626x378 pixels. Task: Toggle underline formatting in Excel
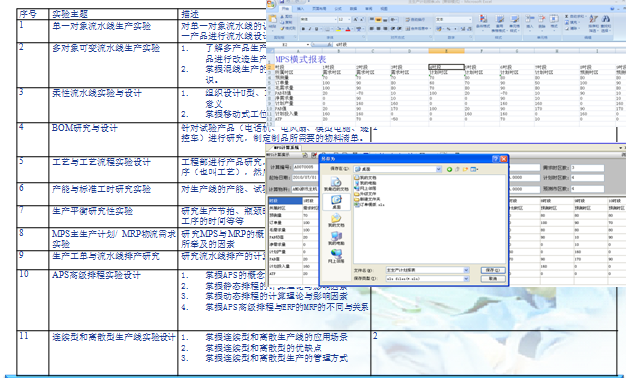(x=316, y=29)
